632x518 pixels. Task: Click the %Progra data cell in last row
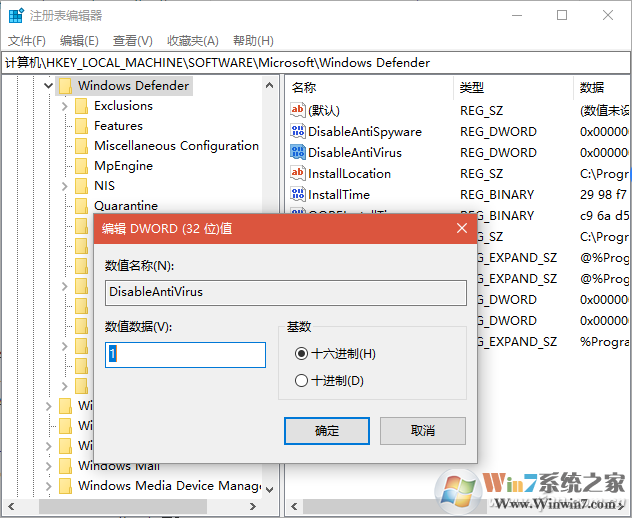[604, 341]
